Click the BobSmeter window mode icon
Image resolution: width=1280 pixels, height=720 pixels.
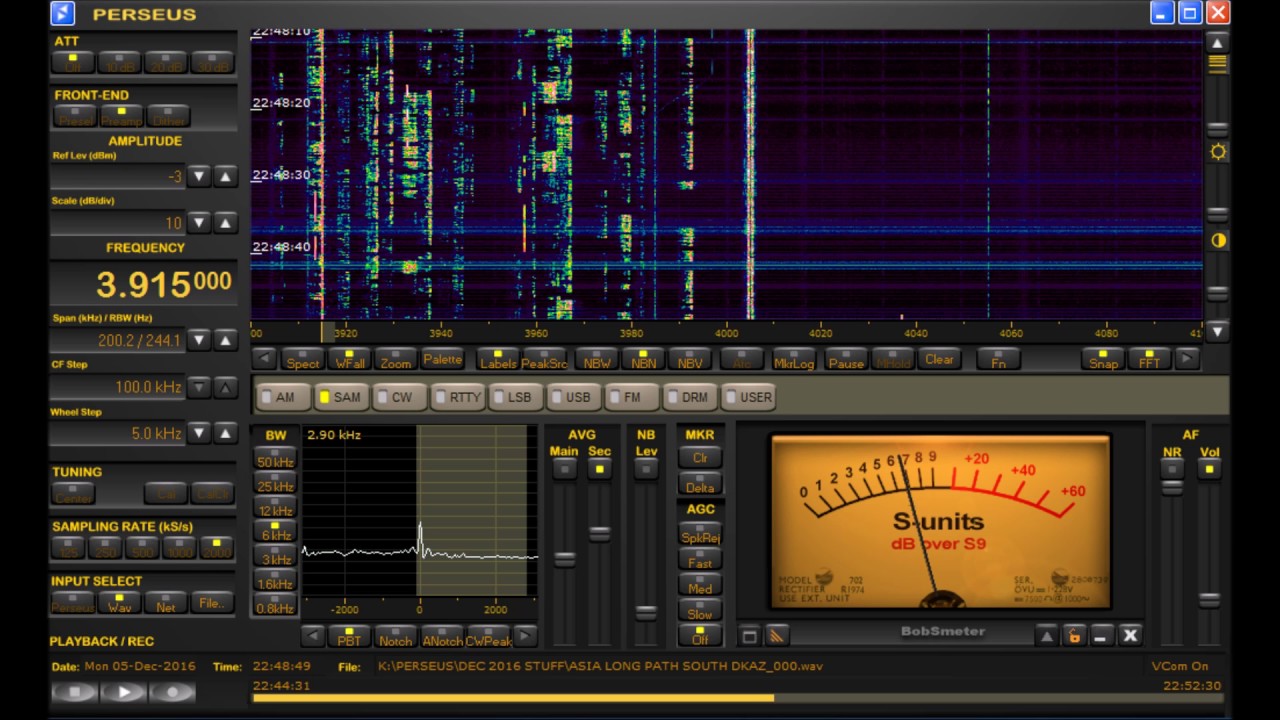(x=749, y=636)
